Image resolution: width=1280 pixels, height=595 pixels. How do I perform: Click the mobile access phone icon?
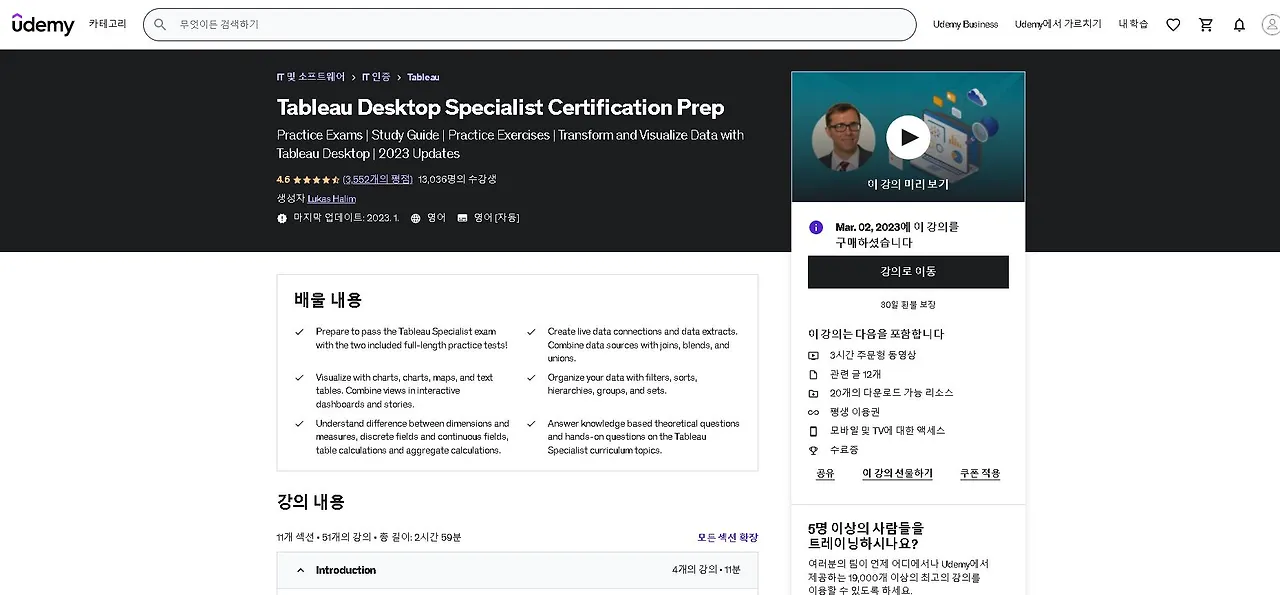(x=813, y=431)
